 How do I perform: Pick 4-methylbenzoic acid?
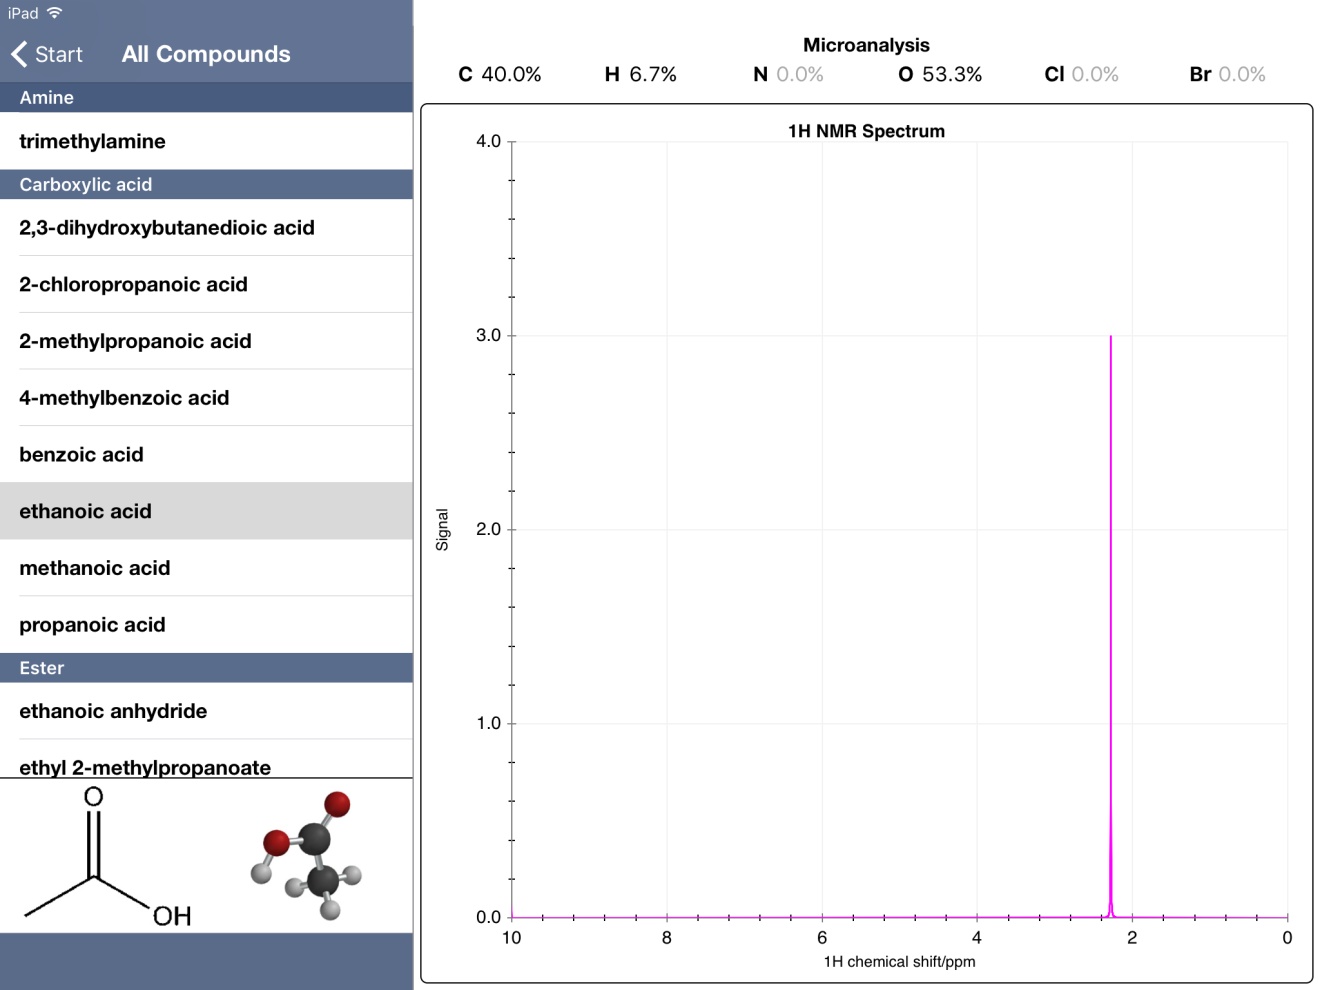coord(124,398)
